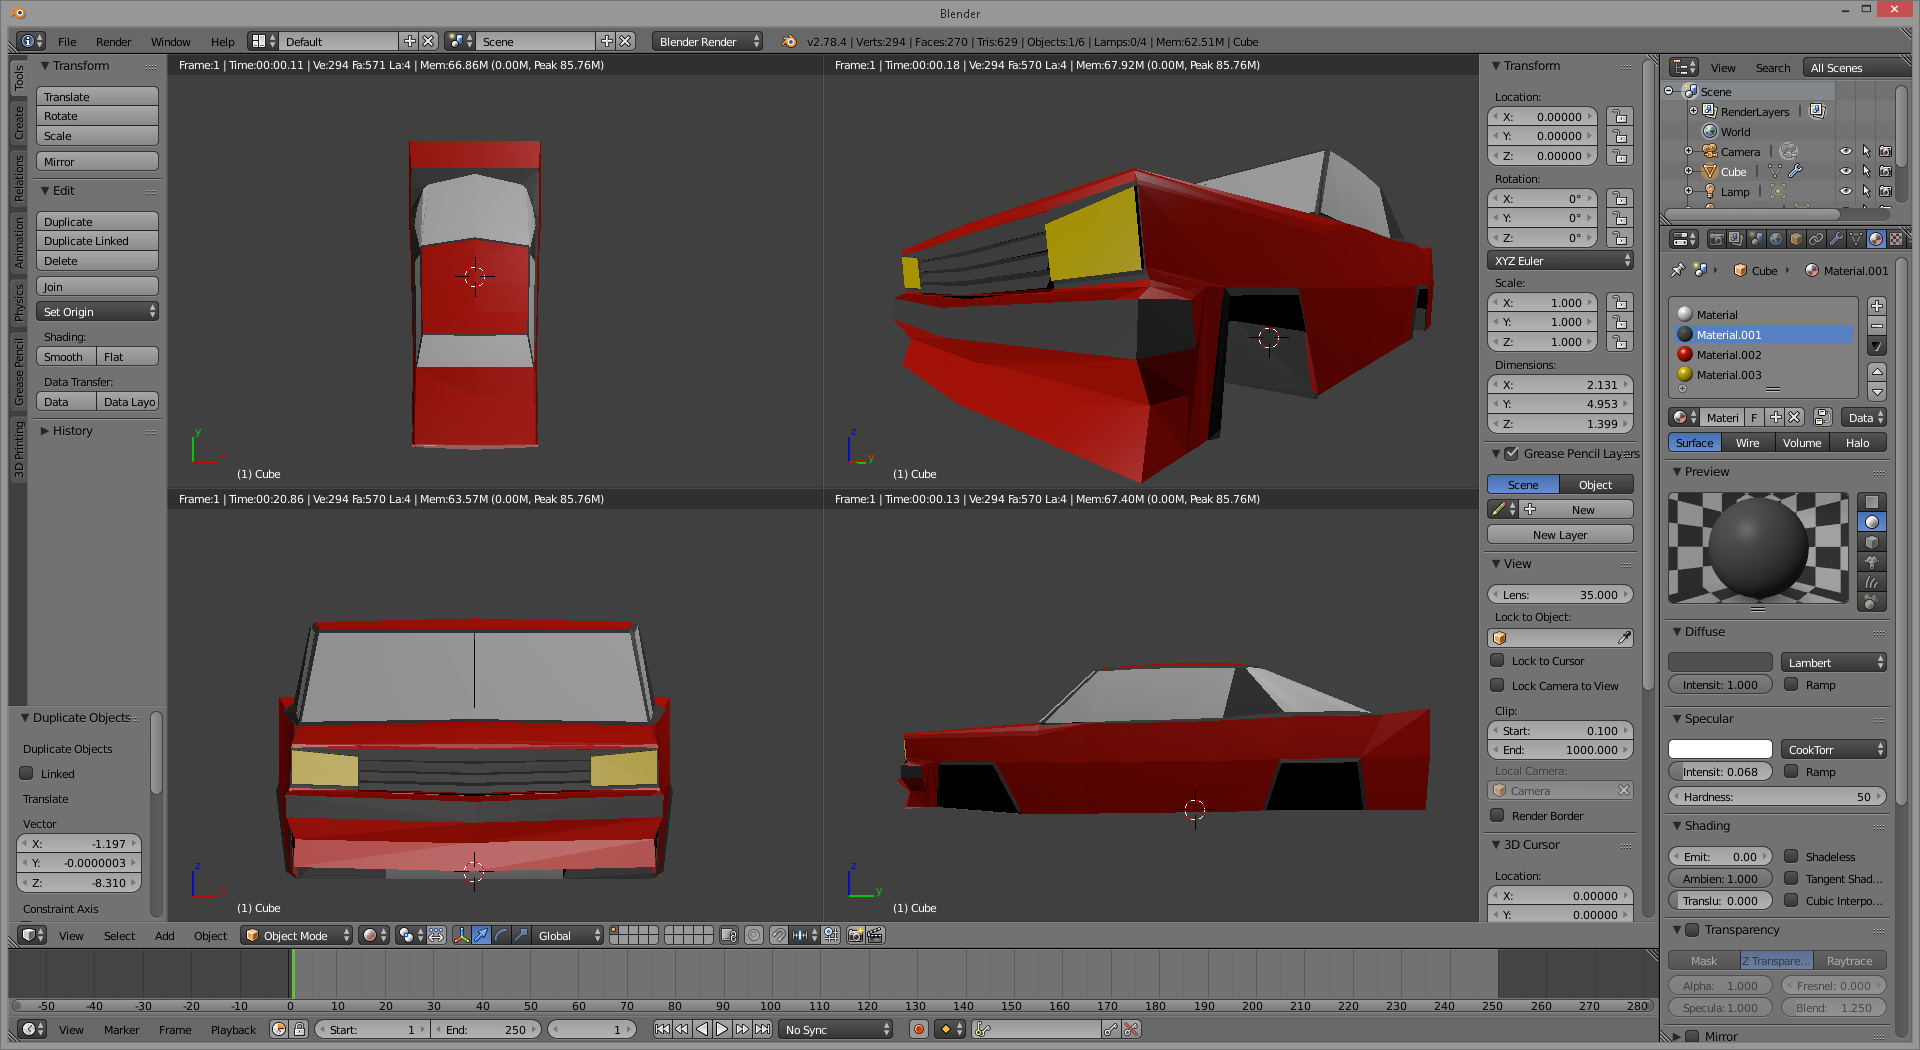Switch to the Wire material type tab
The image size is (1920, 1050).
pos(1747,443)
